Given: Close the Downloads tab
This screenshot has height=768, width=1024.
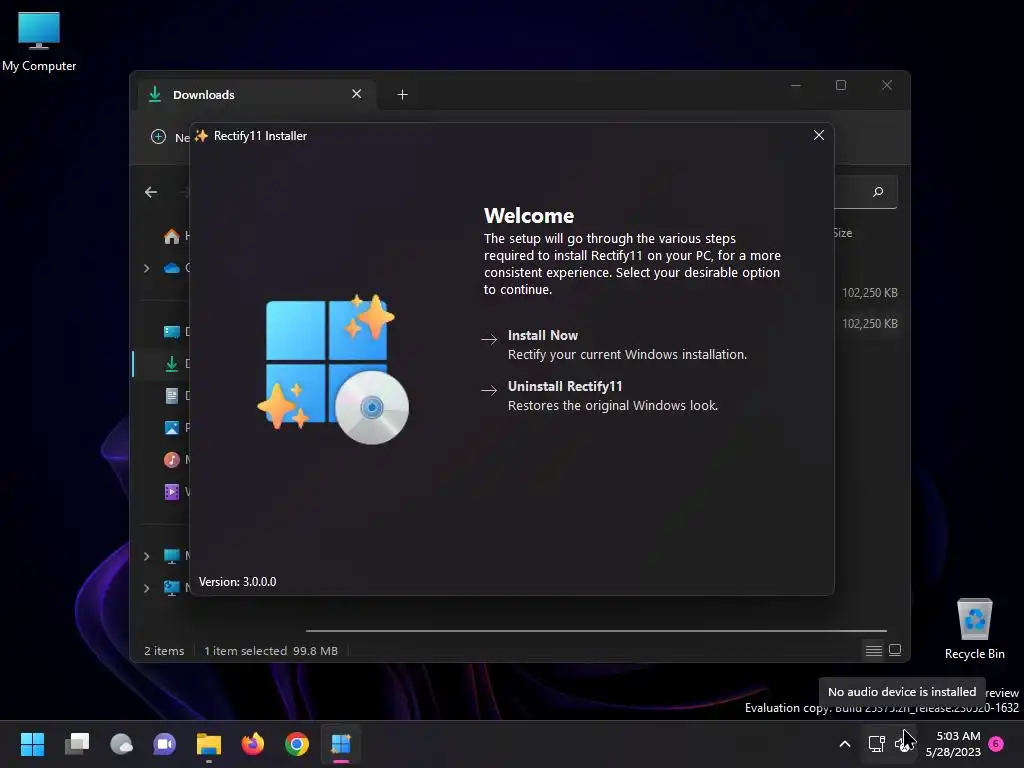Looking at the screenshot, I should [357, 94].
